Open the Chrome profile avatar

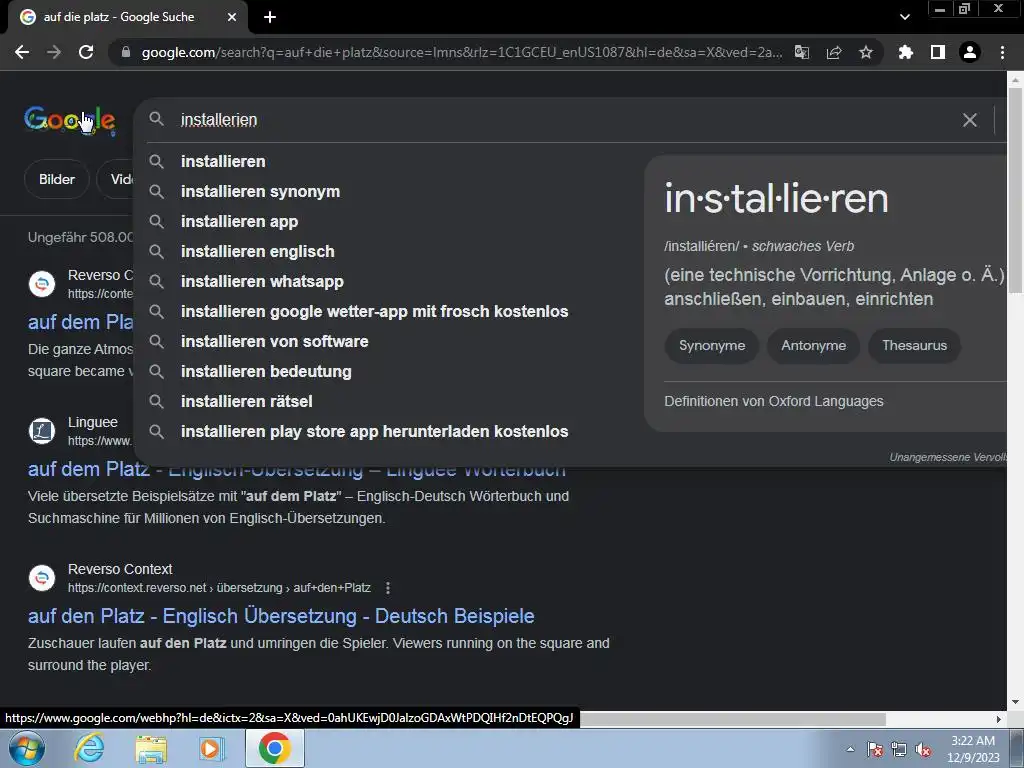click(970, 52)
